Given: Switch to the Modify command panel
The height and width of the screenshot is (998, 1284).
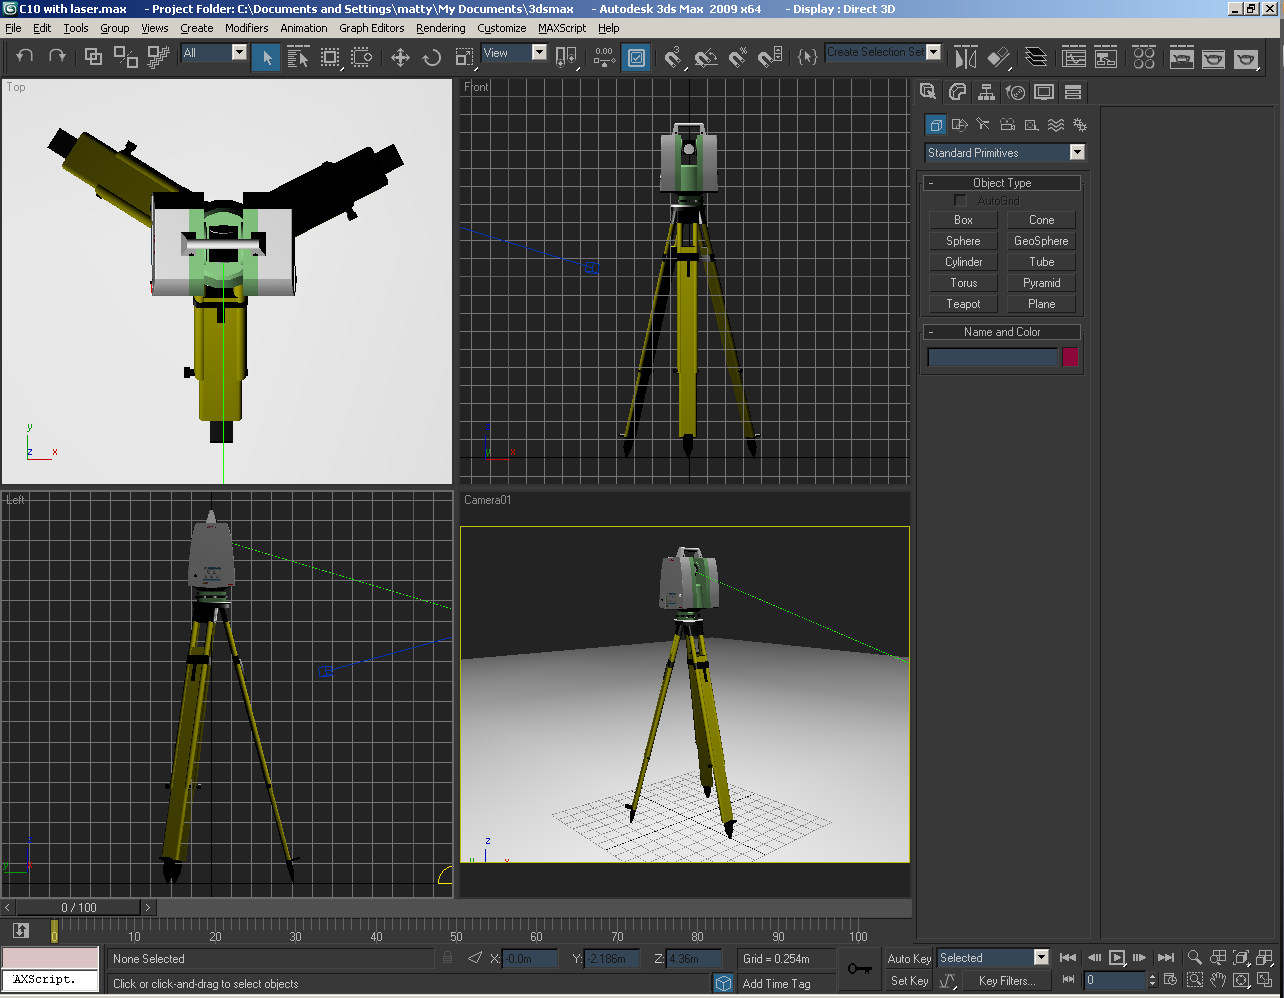Looking at the screenshot, I should (957, 92).
